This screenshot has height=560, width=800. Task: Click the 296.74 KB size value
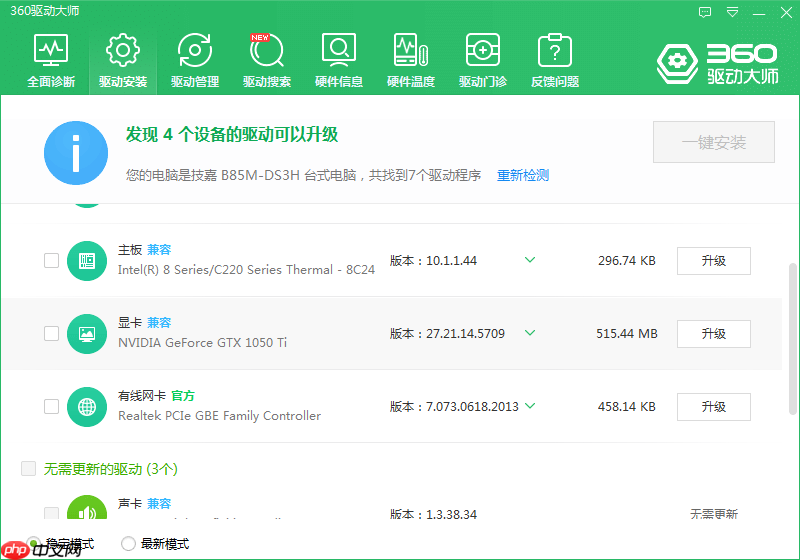(627, 261)
